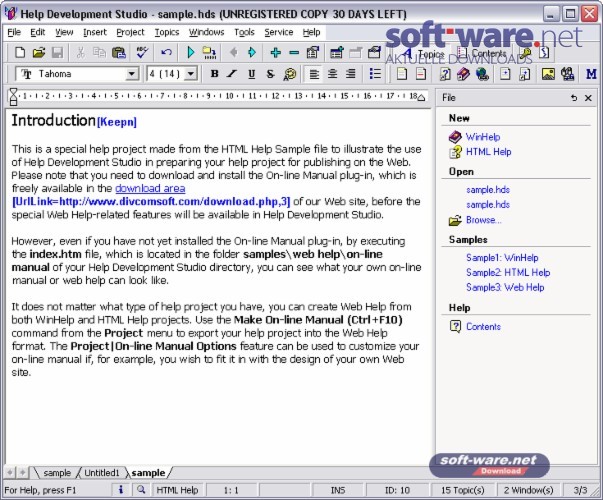Screen dimensions: 603x500
Task: Toggle strikethrough formatting
Action: point(270,73)
